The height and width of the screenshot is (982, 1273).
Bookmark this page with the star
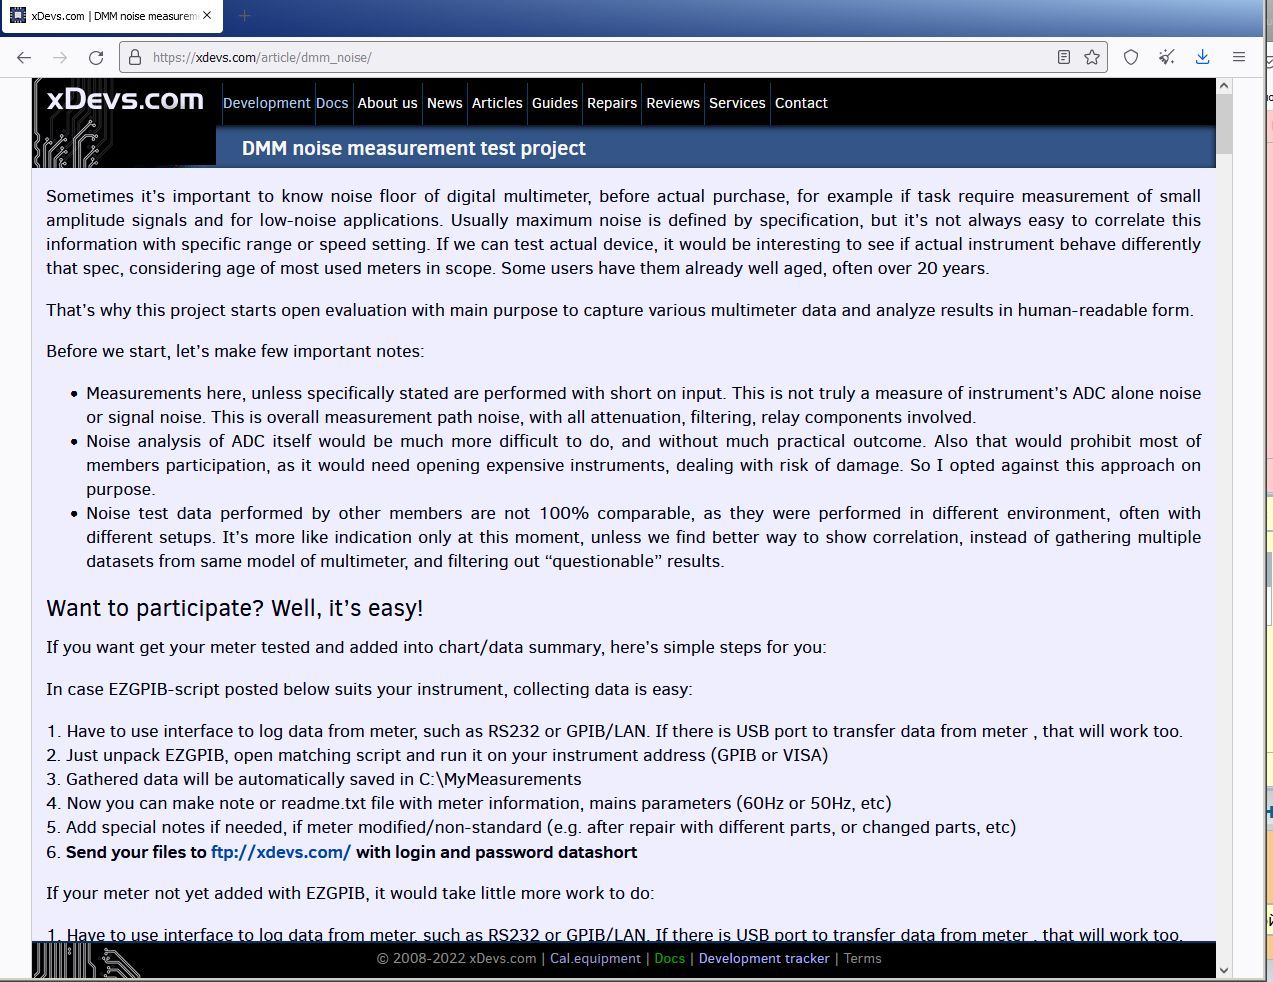pyautogui.click(x=1092, y=58)
